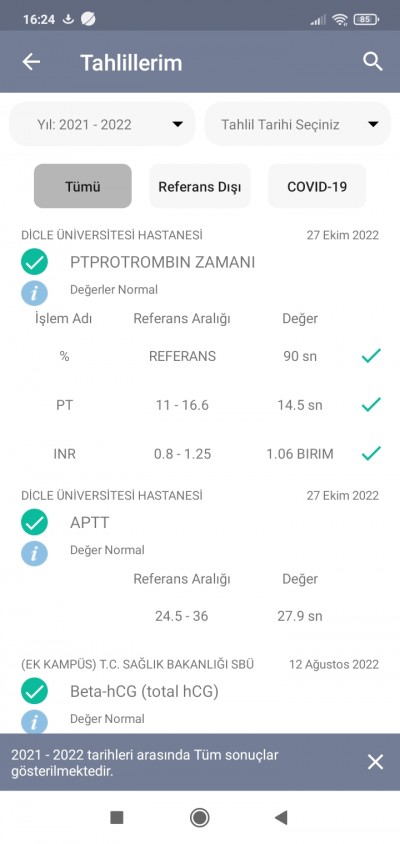Open the Yıl: 2021 - 2022 dropdown

[x=102, y=124]
